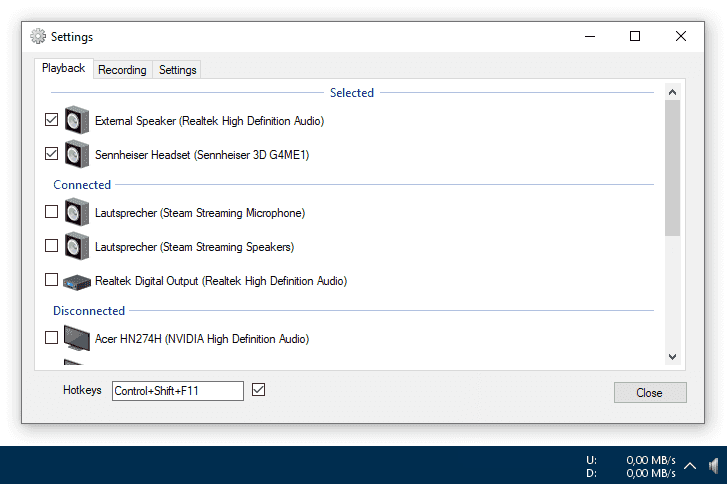
Task: Click the scrollbar up arrow
Action: coord(672,92)
